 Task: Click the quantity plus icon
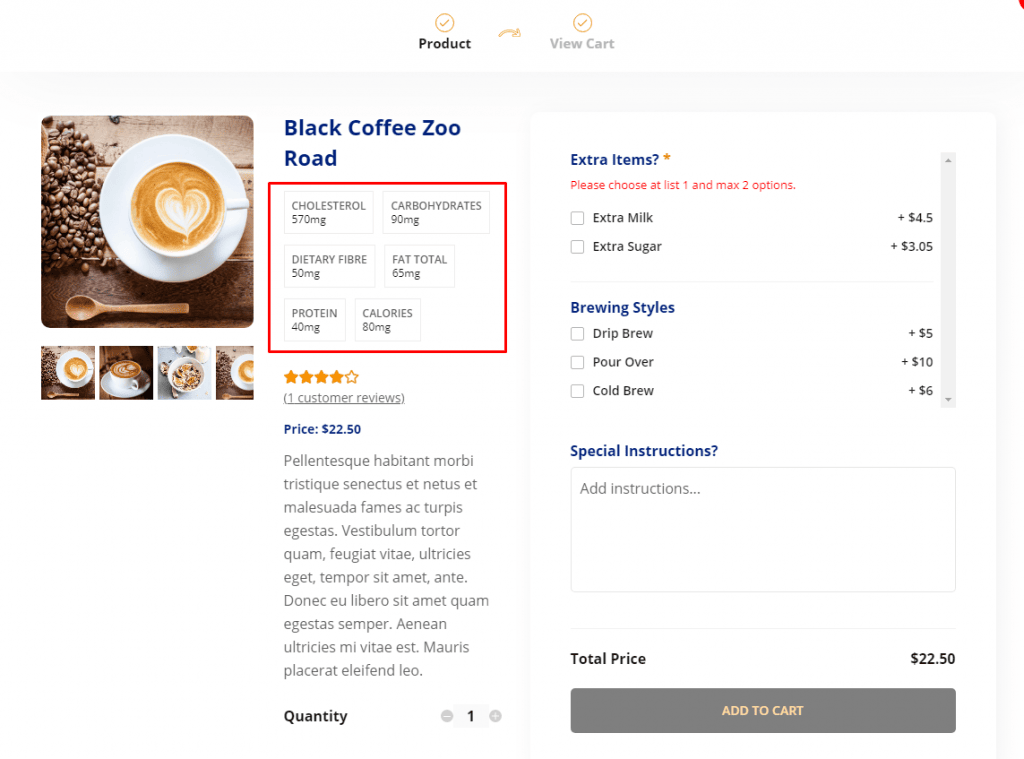click(x=495, y=716)
